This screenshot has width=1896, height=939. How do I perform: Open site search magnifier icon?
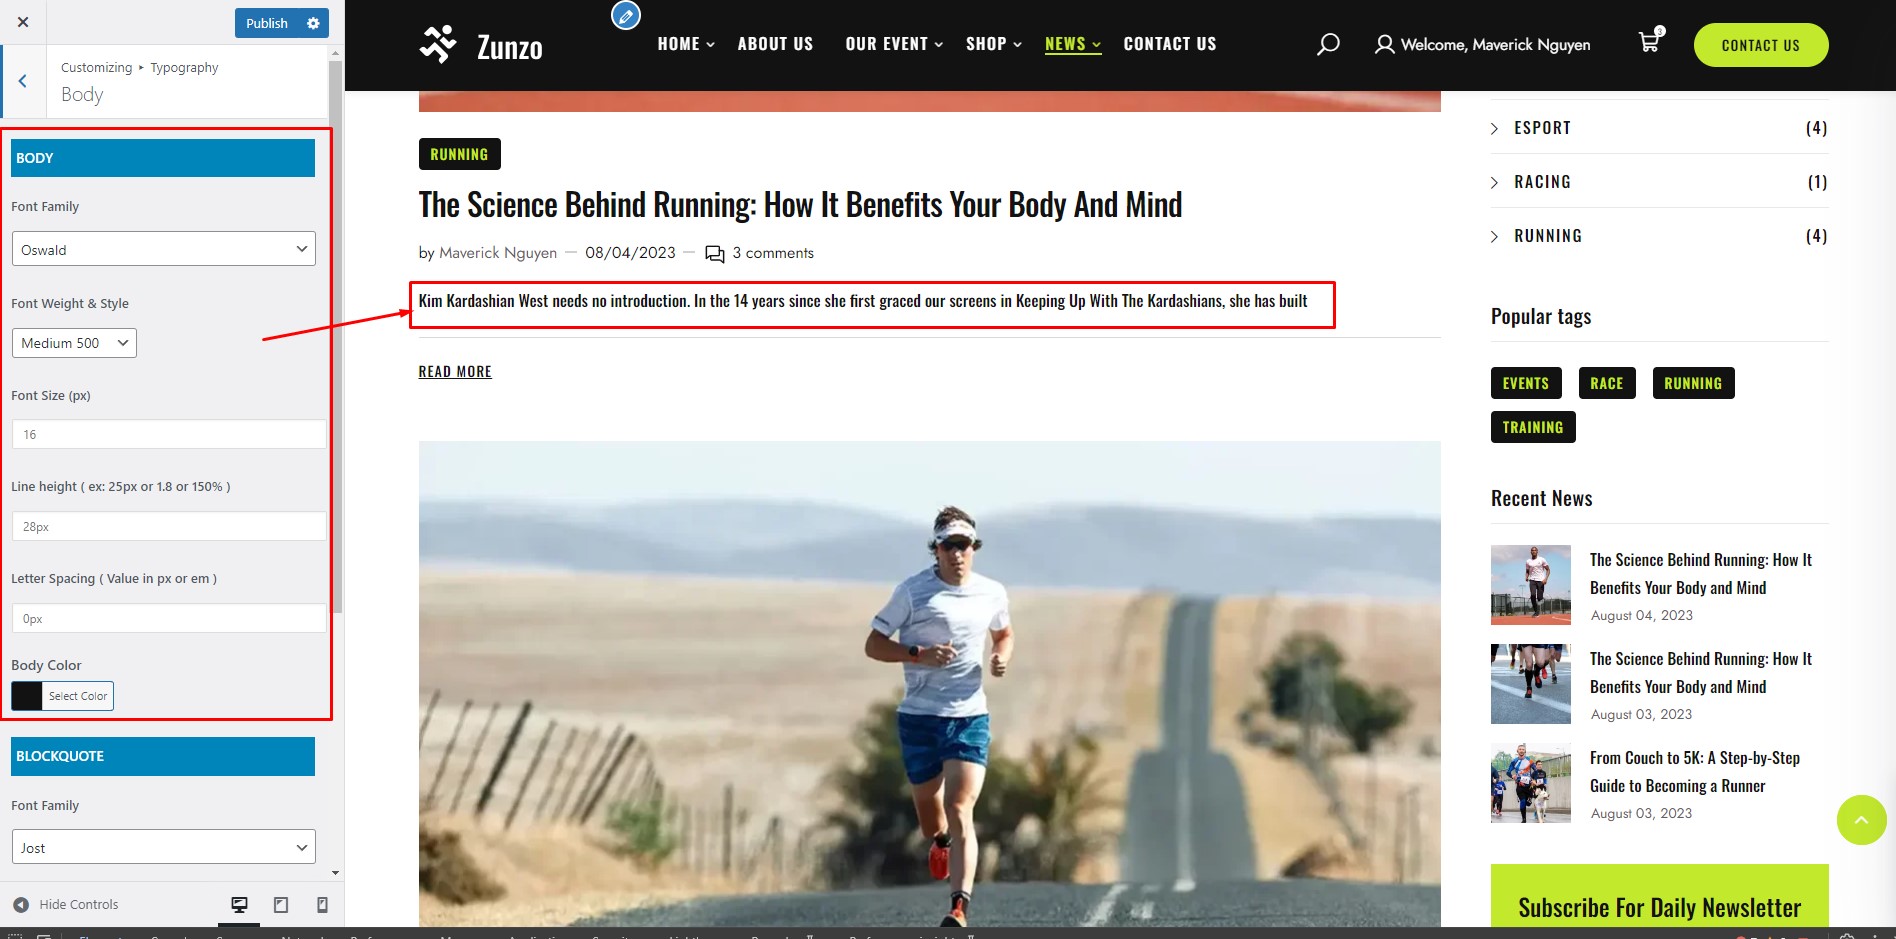click(1328, 44)
